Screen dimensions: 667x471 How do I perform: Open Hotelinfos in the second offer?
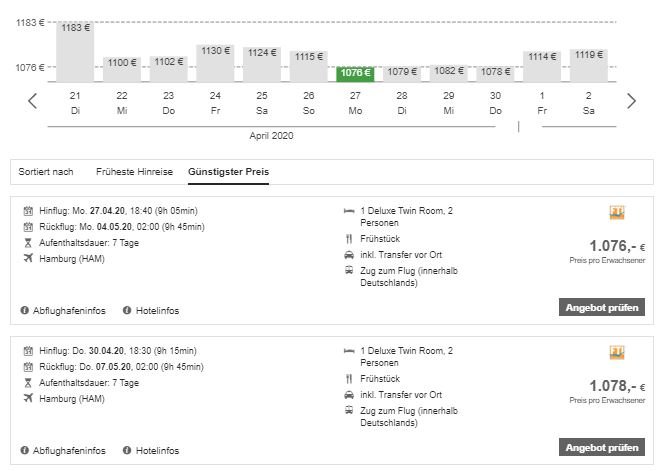point(156,450)
